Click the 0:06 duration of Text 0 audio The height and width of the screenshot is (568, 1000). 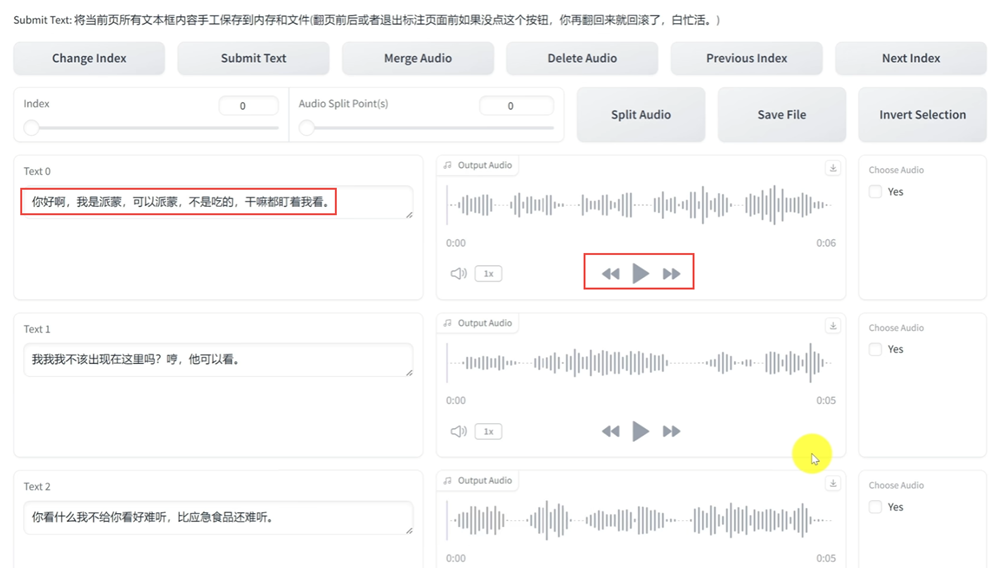(826, 243)
